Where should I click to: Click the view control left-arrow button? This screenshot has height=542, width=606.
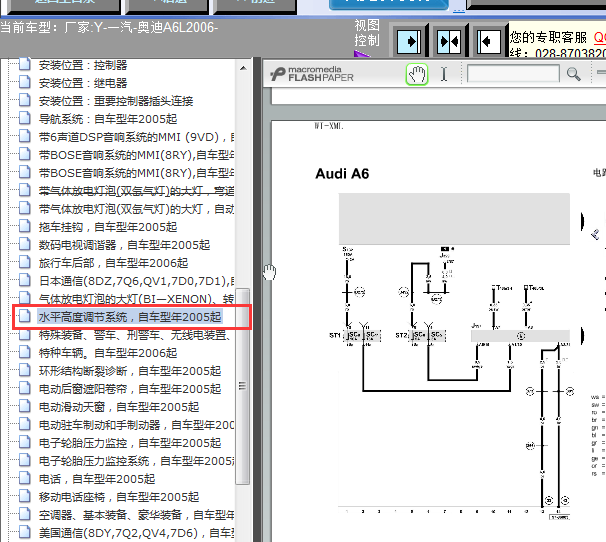(489, 41)
